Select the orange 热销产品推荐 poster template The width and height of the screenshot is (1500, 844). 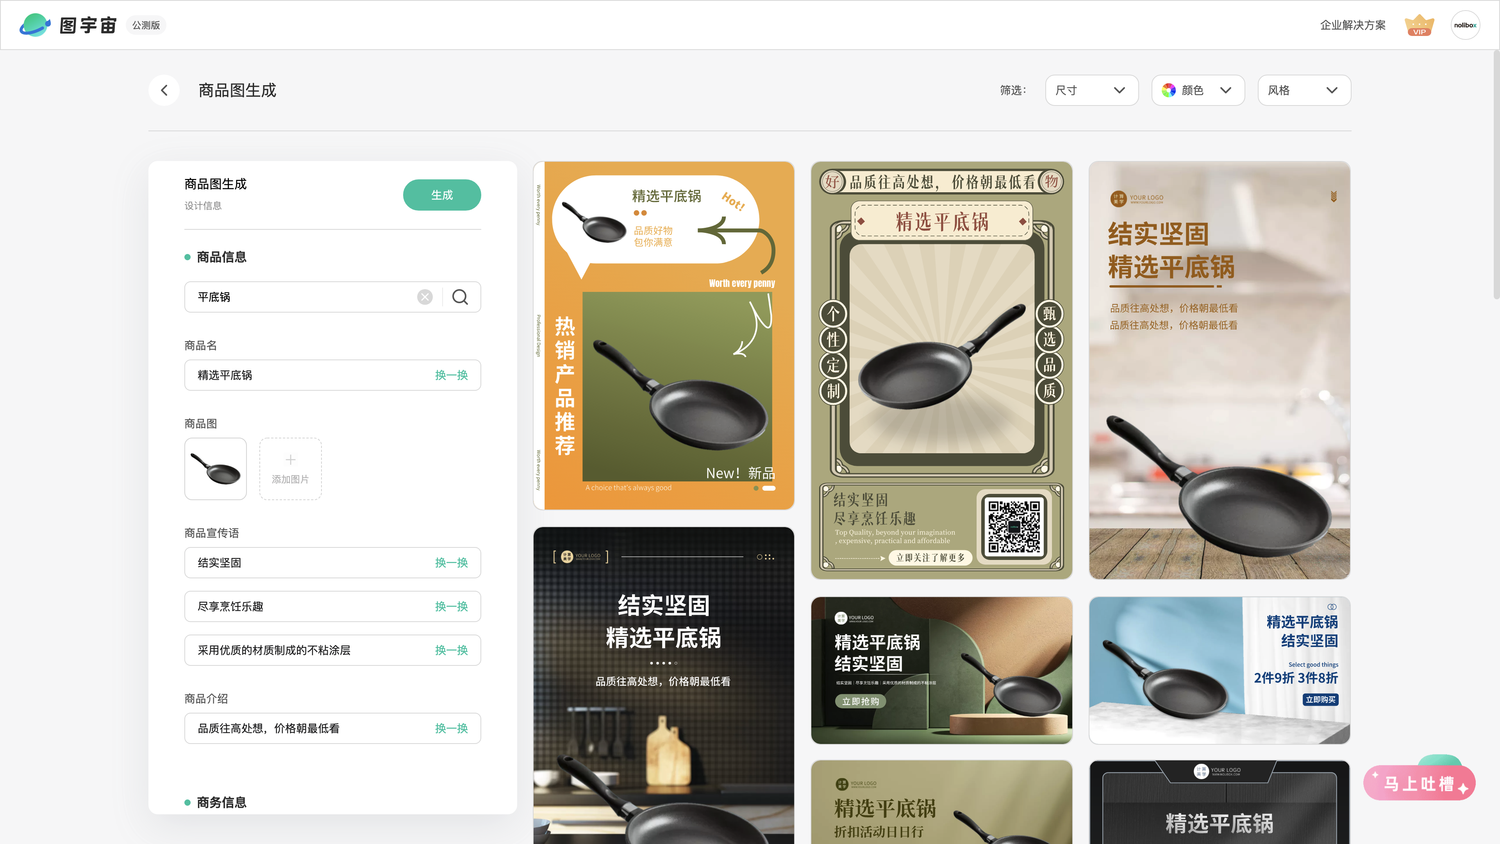[x=664, y=336]
